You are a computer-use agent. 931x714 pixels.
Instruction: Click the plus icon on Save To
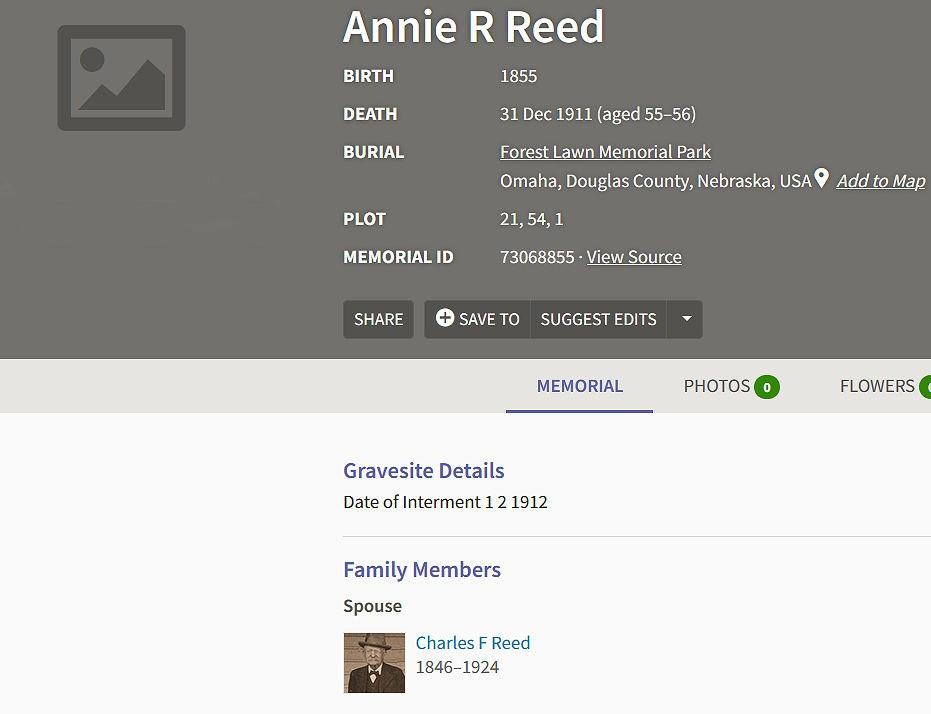(x=445, y=318)
